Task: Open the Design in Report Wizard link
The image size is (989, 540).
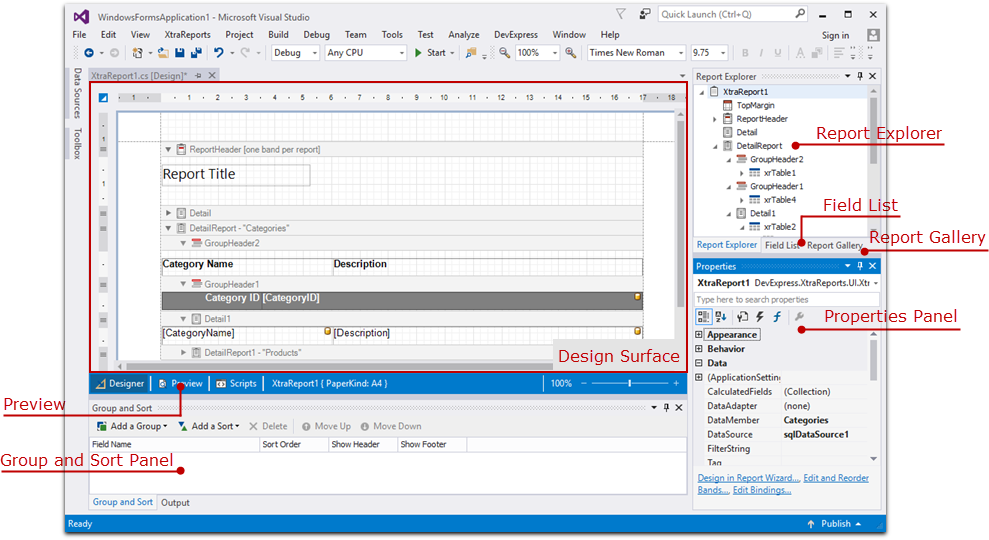Action: click(x=749, y=478)
